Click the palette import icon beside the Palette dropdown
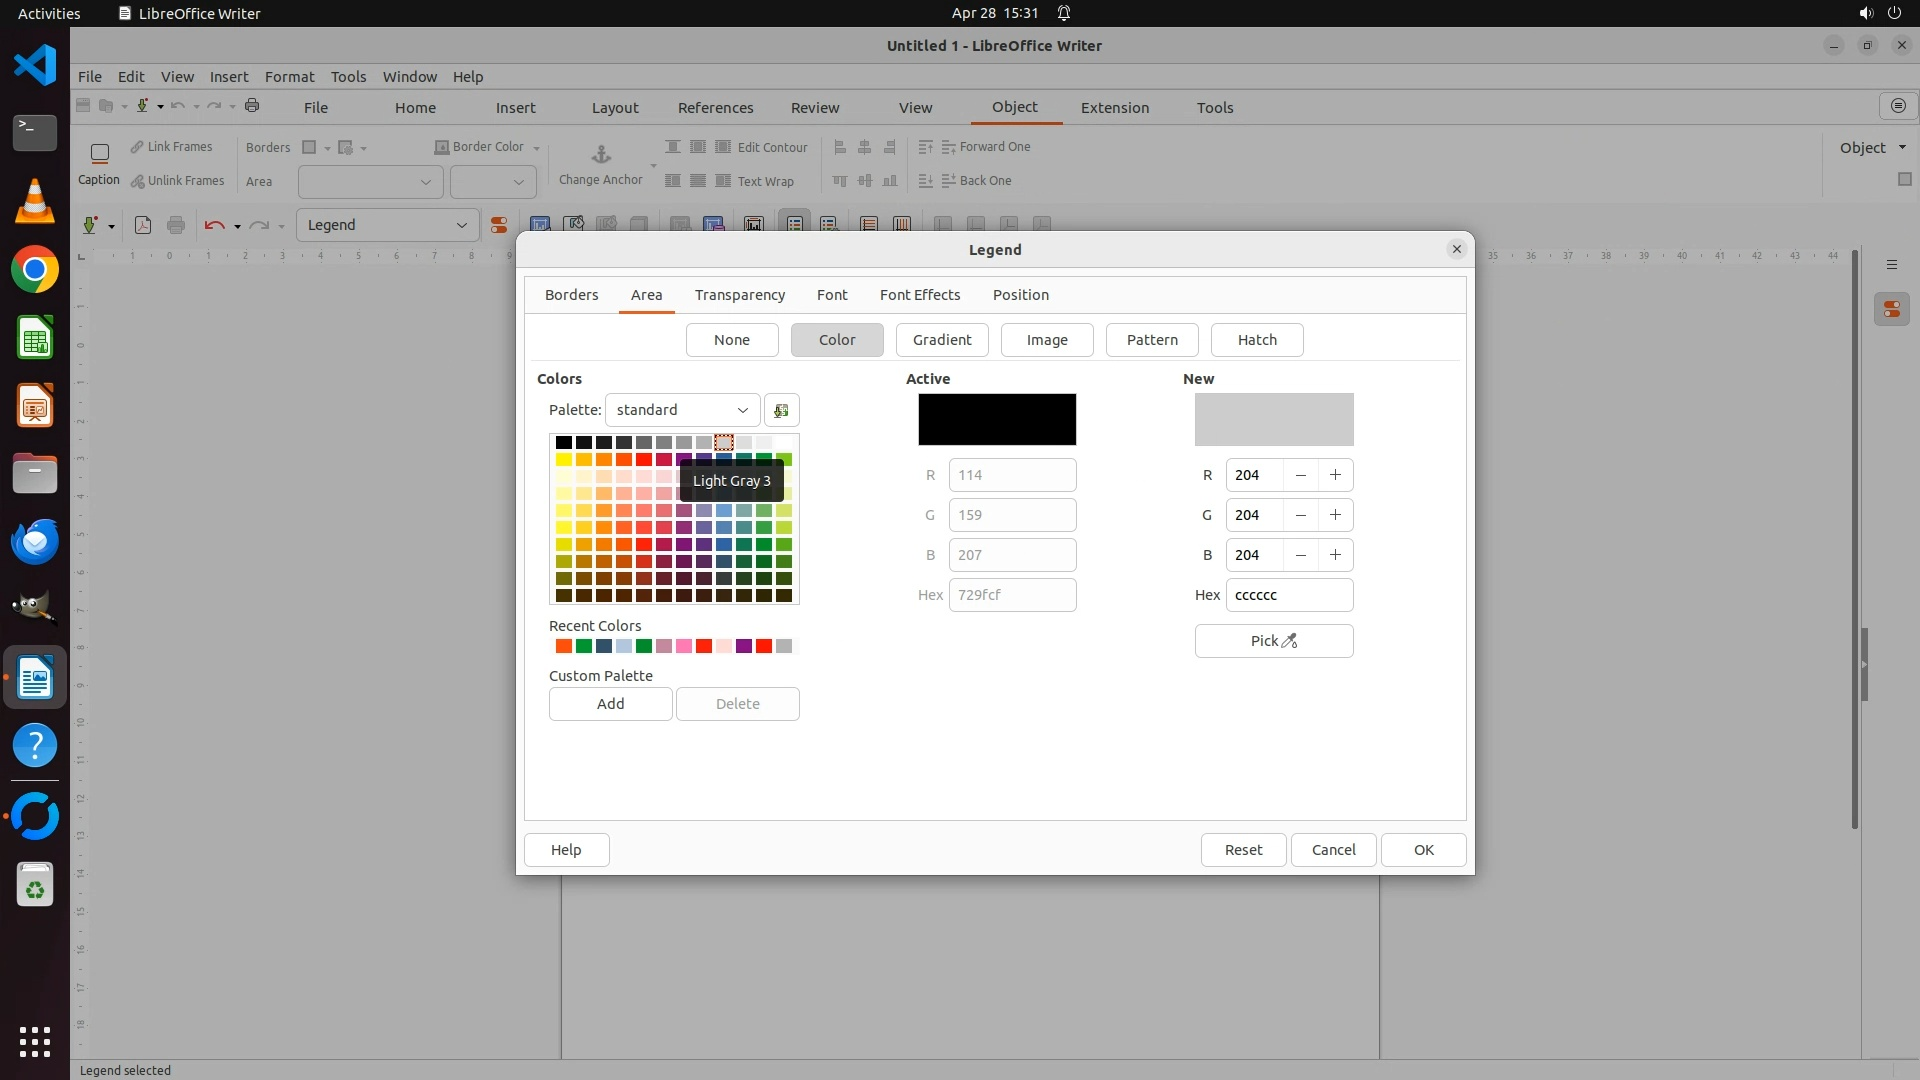Image resolution: width=1920 pixels, height=1080 pixels. click(781, 410)
